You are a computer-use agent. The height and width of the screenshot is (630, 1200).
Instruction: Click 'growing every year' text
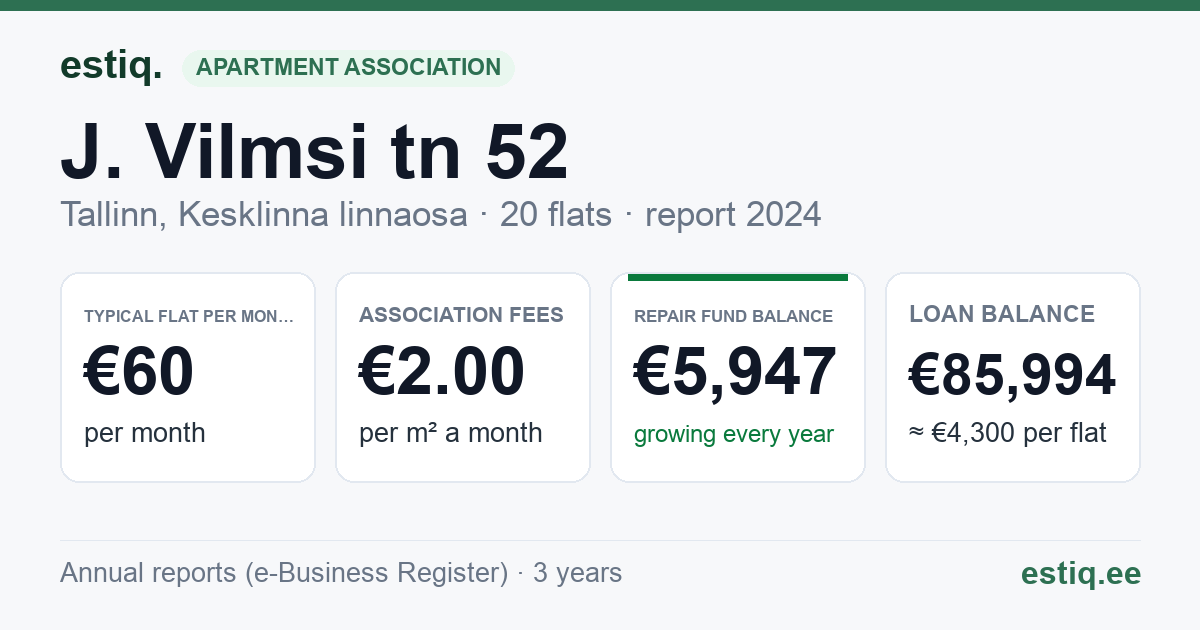[734, 435]
